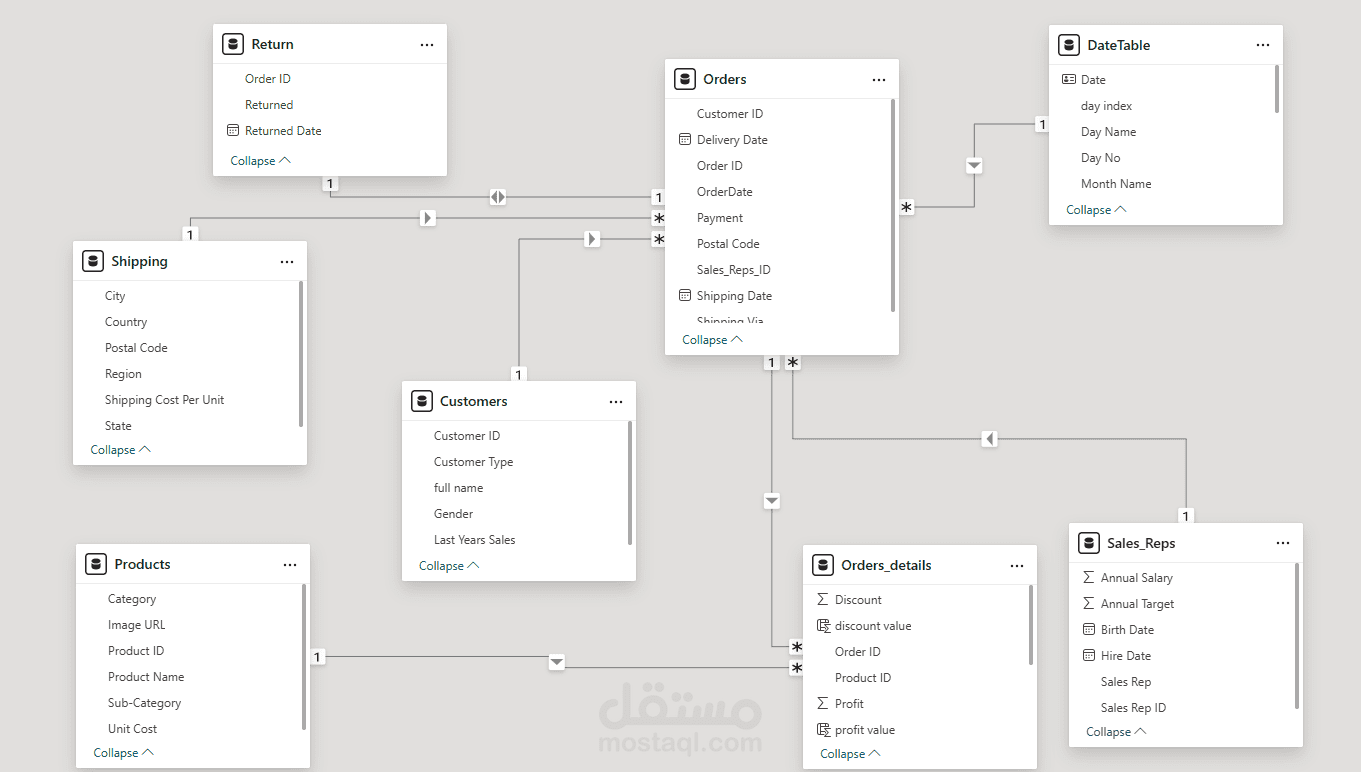Click the Products table database icon
Image resolution: width=1361 pixels, height=772 pixels.
click(x=96, y=564)
